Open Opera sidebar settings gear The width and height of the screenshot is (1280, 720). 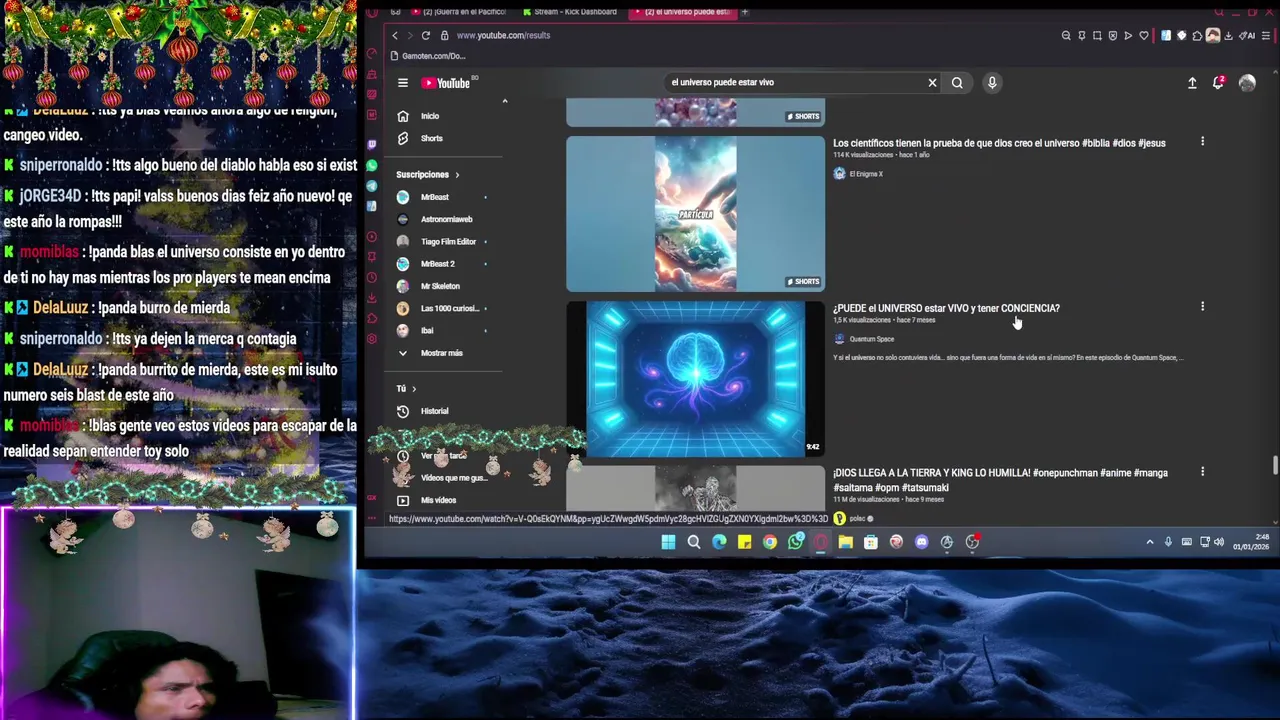(x=372, y=339)
